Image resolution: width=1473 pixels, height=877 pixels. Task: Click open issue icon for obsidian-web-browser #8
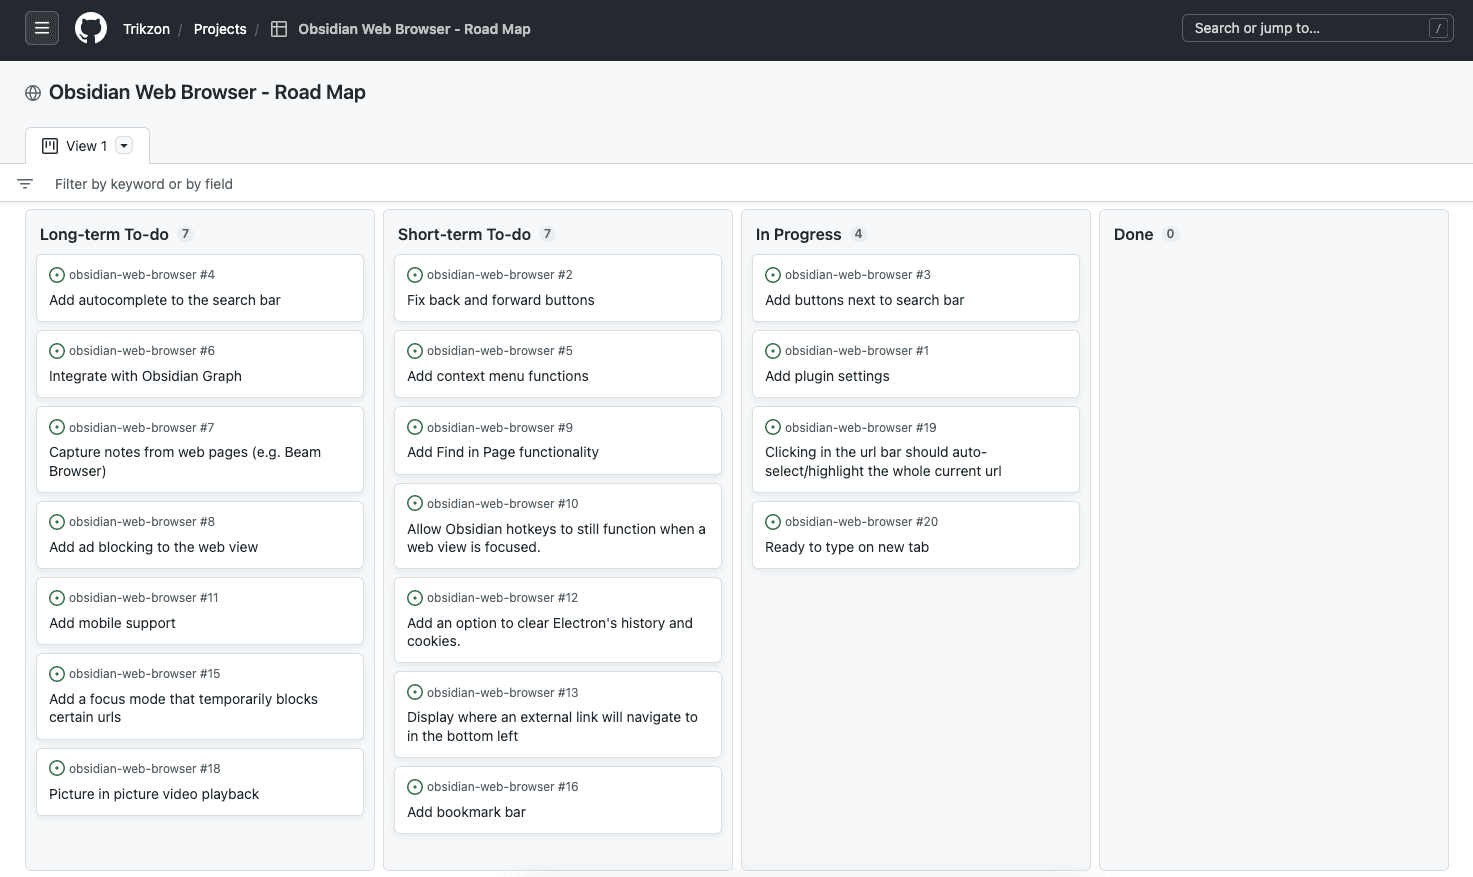click(57, 522)
